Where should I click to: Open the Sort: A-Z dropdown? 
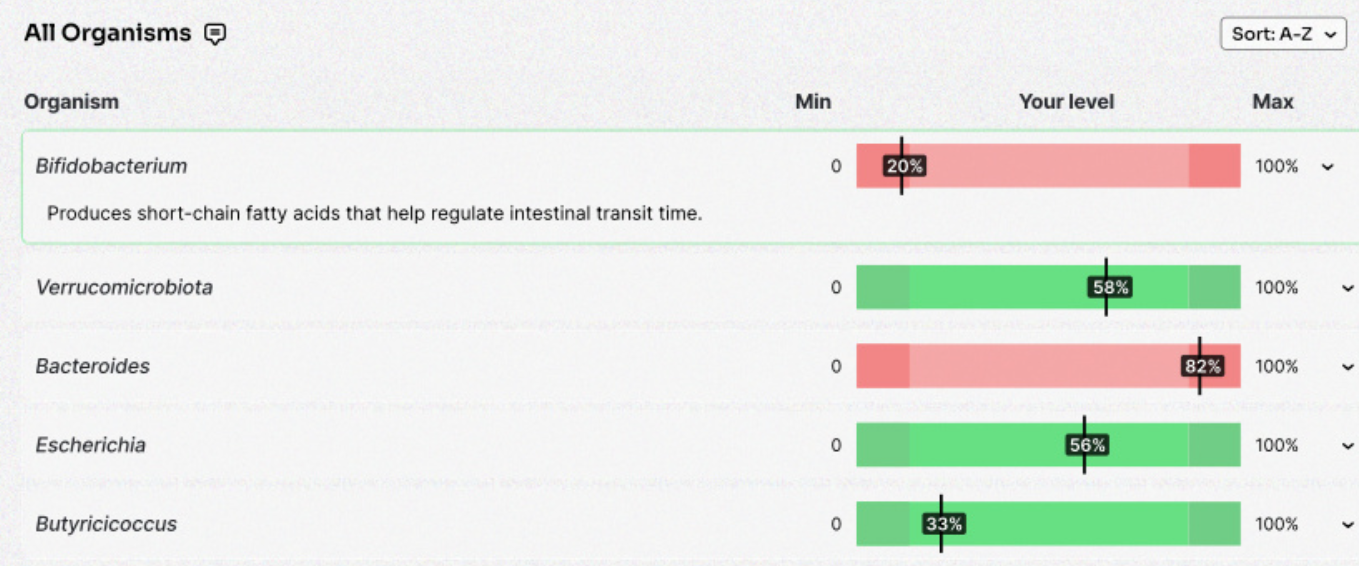tap(1283, 34)
